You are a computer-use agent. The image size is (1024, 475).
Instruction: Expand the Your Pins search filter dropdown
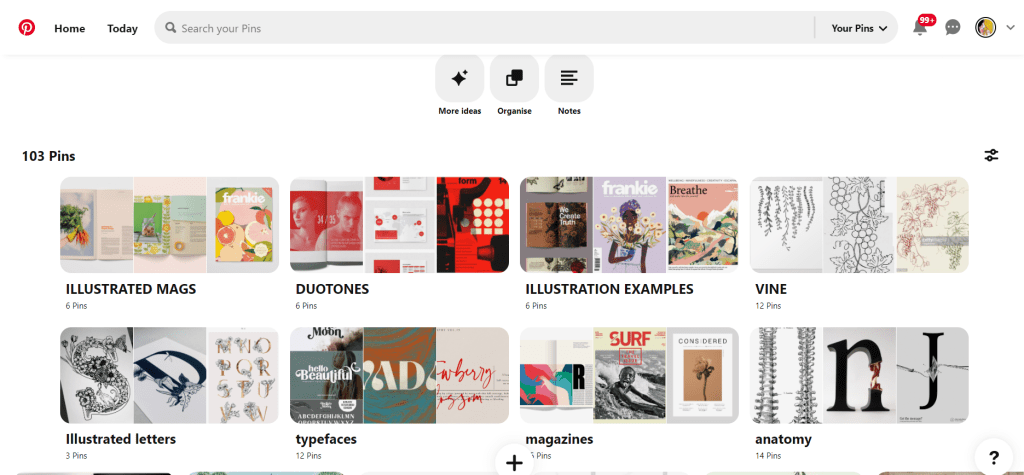click(x=859, y=28)
